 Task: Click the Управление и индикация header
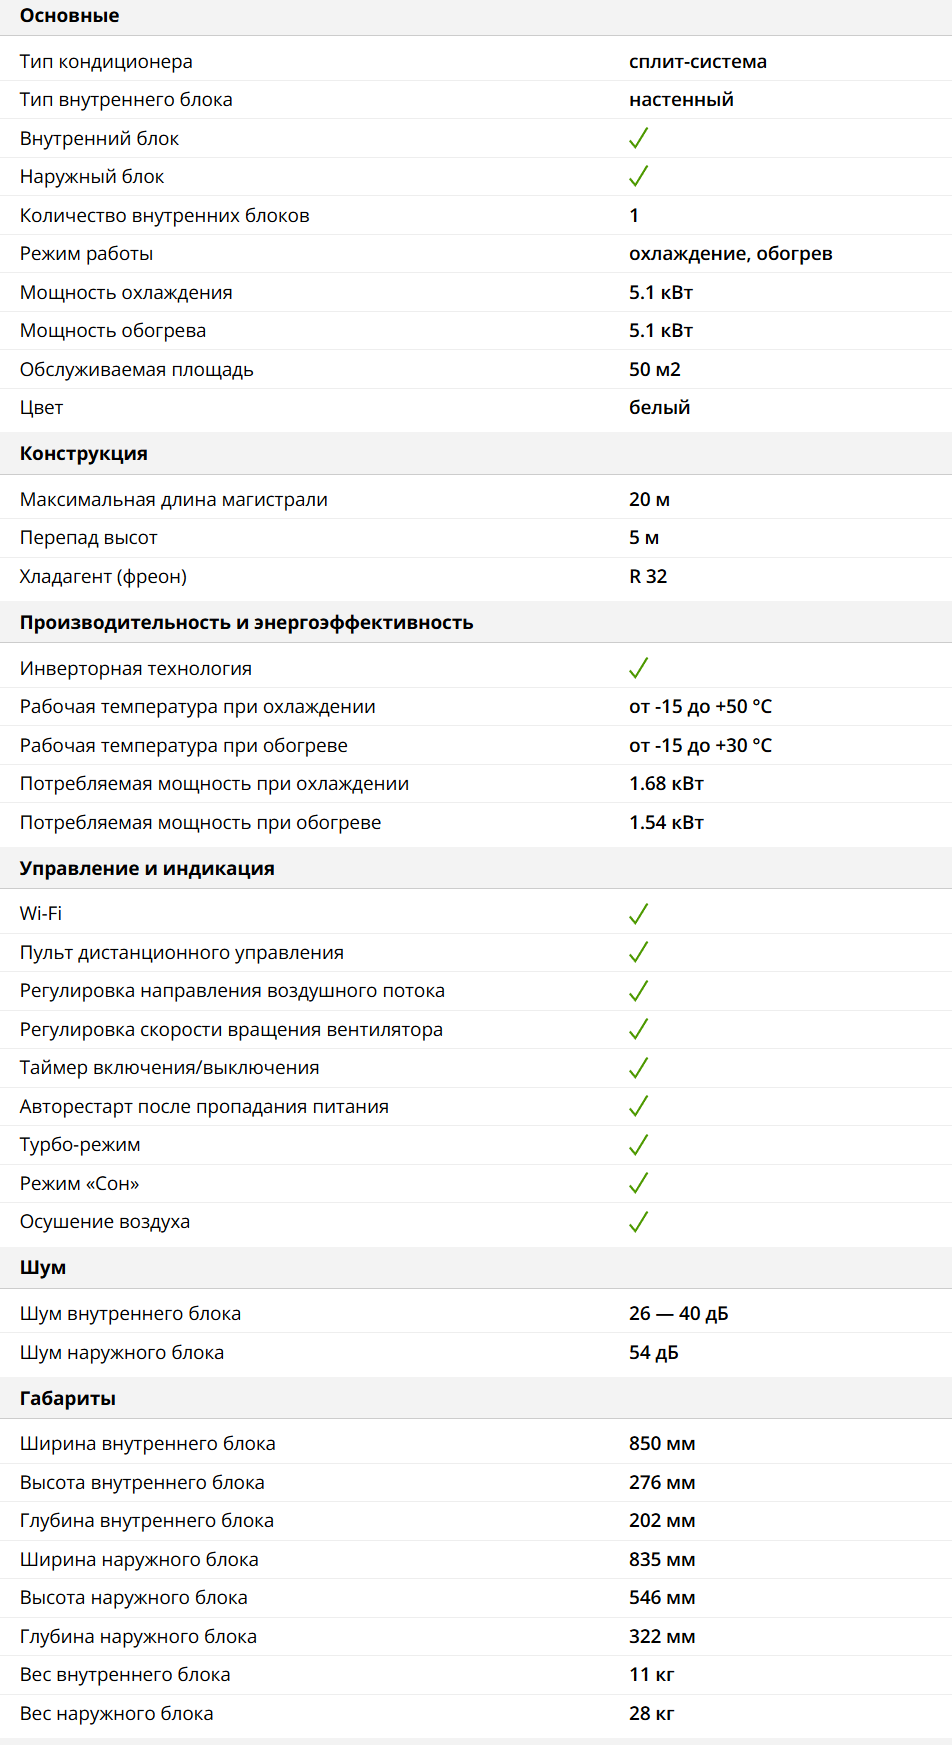[147, 869]
